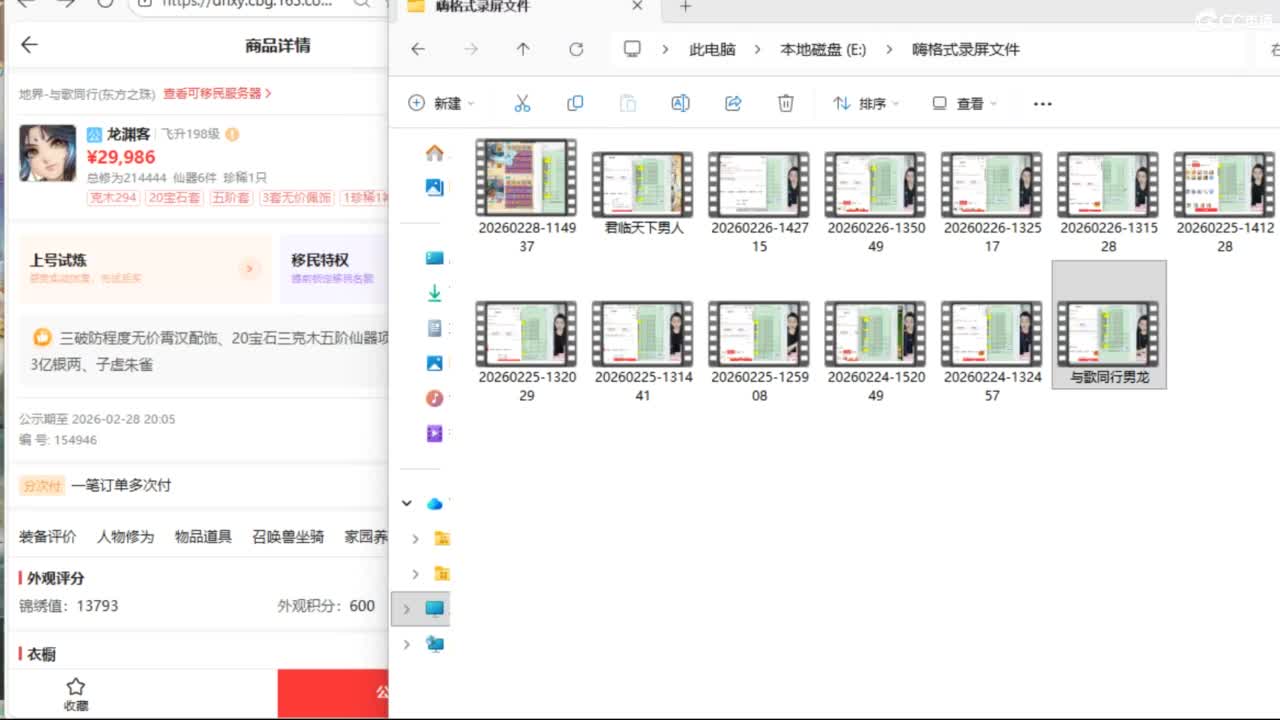Image resolution: width=1280 pixels, height=720 pixels.
Task: Click the Rename icon in toolbar
Action: [680, 104]
